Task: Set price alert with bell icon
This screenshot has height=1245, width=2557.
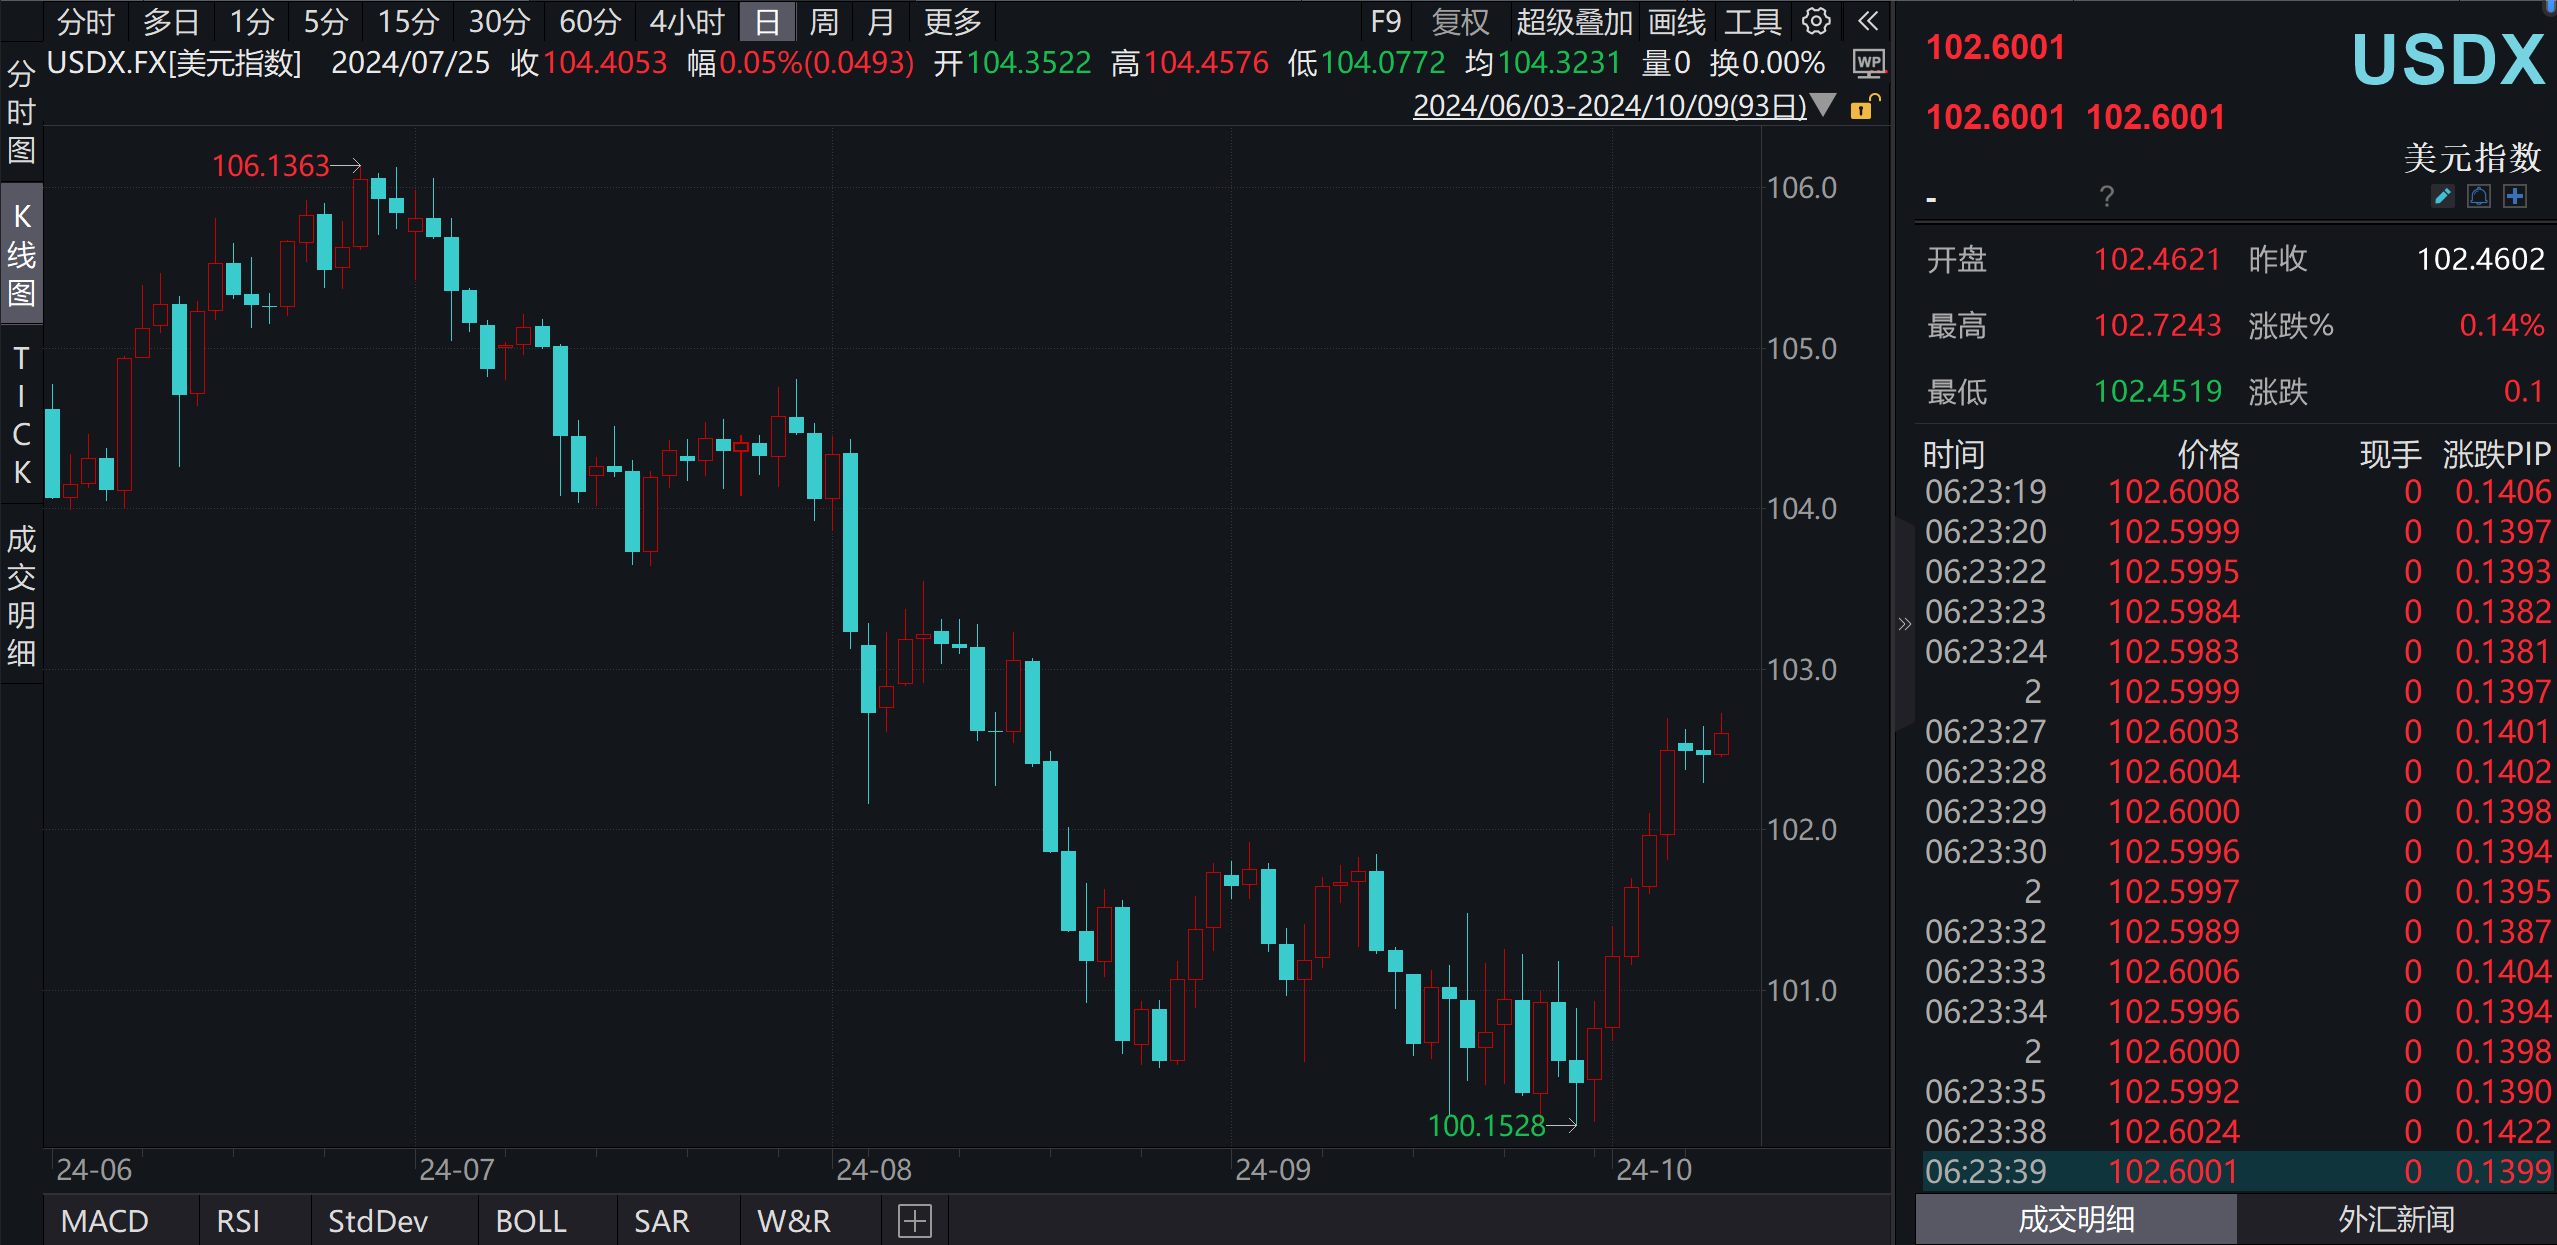Action: click(x=2479, y=196)
